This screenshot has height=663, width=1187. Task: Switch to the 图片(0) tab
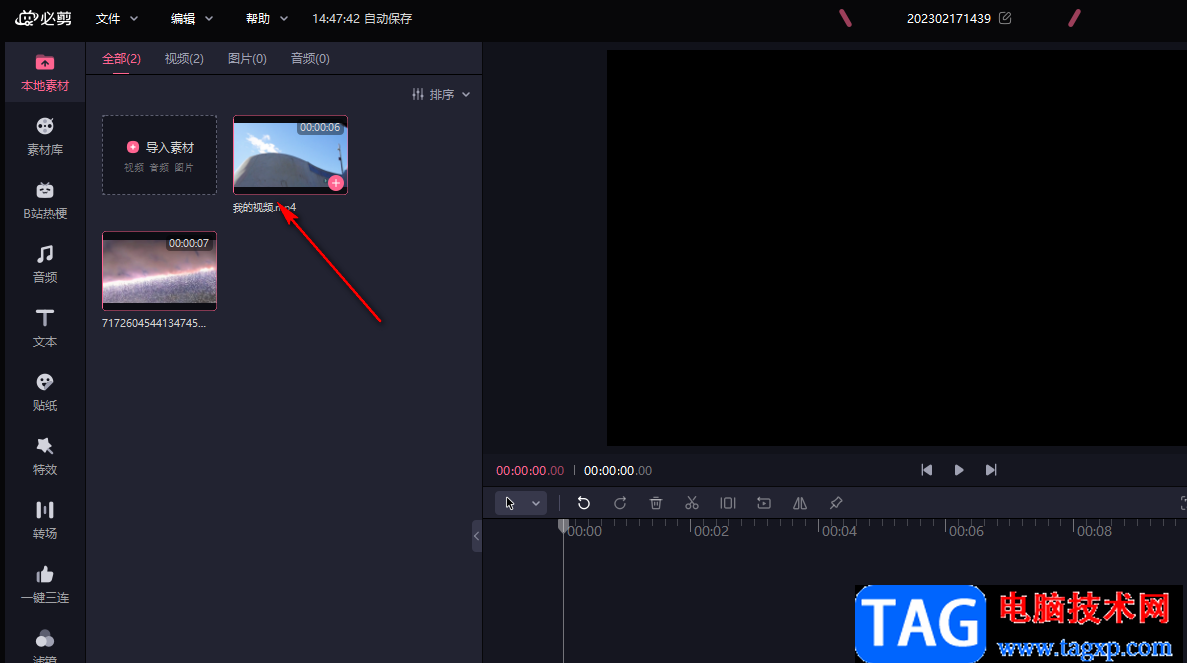(x=247, y=58)
